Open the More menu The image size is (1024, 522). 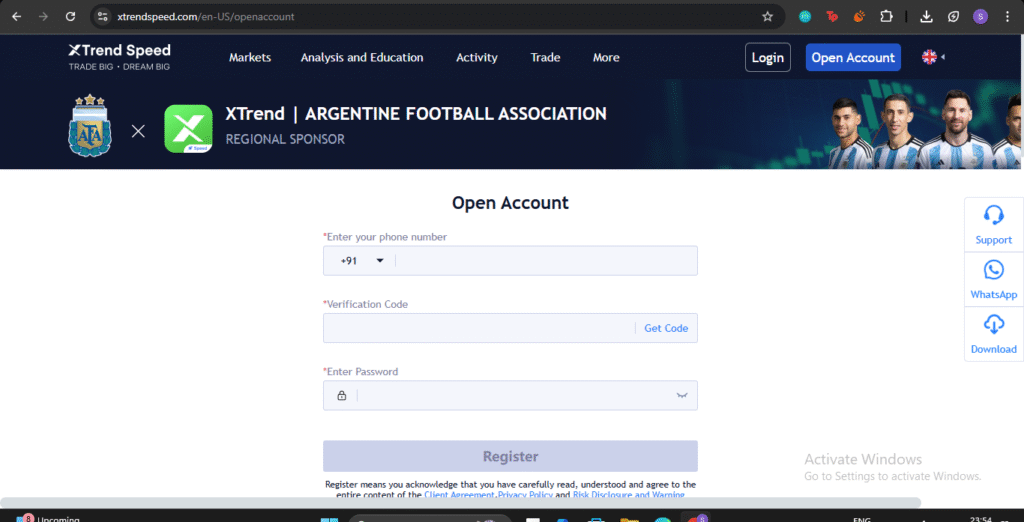coord(606,57)
